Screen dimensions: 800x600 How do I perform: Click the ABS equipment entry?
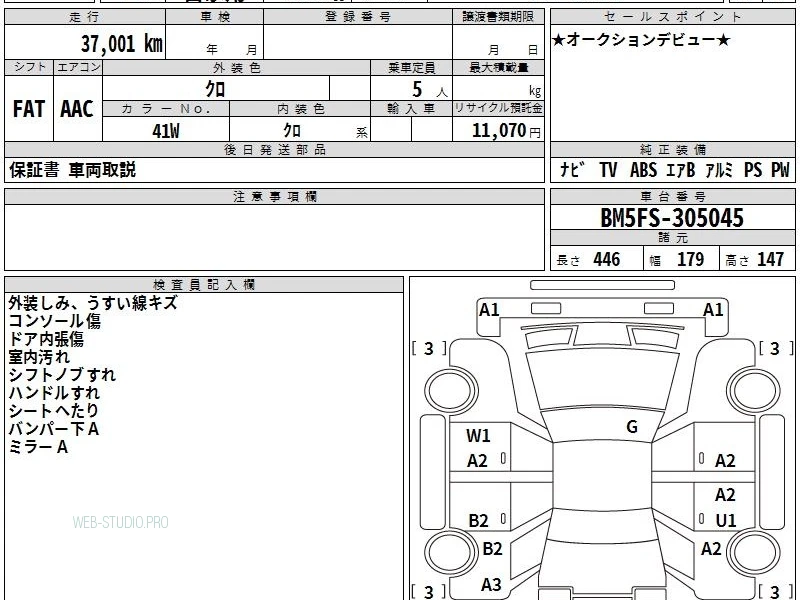point(643,170)
